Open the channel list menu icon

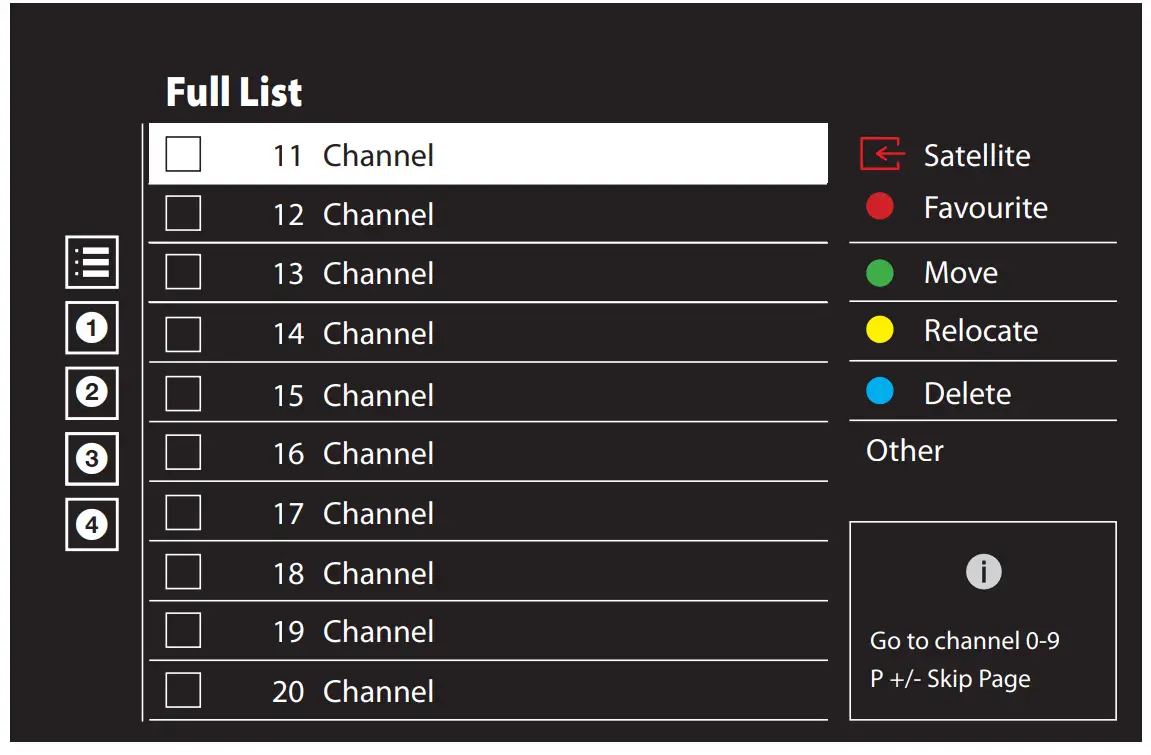[x=91, y=262]
